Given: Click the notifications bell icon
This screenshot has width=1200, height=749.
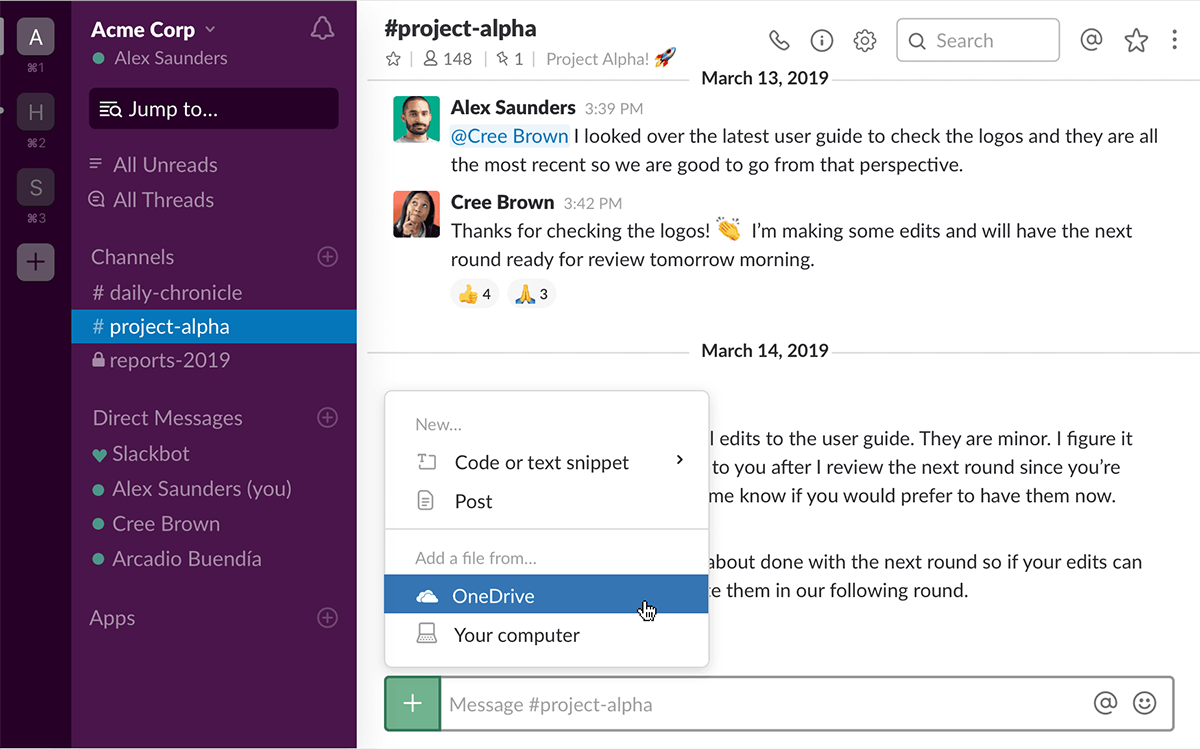Looking at the screenshot, I should [322, 29].
